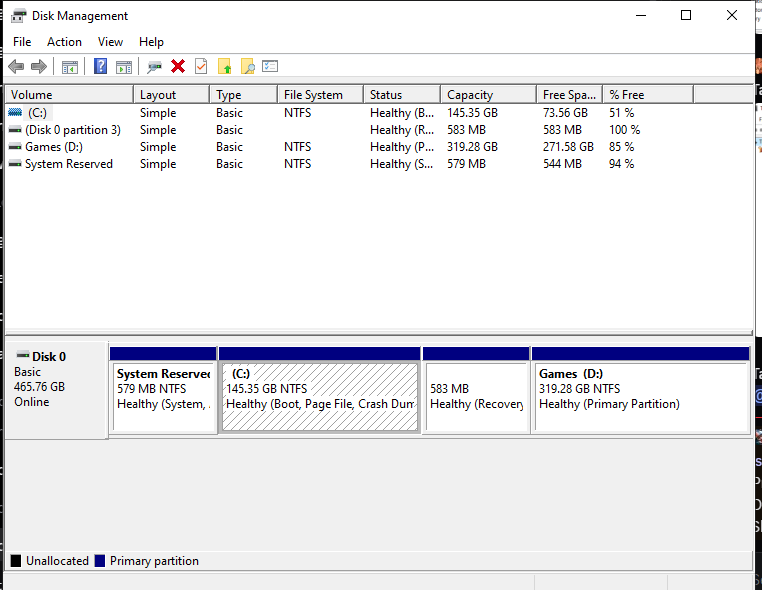Select the (Disk 0 partition 3) row
Viewport: 762px width, 590px height.
pyautogui.click(x=73, y=130)
